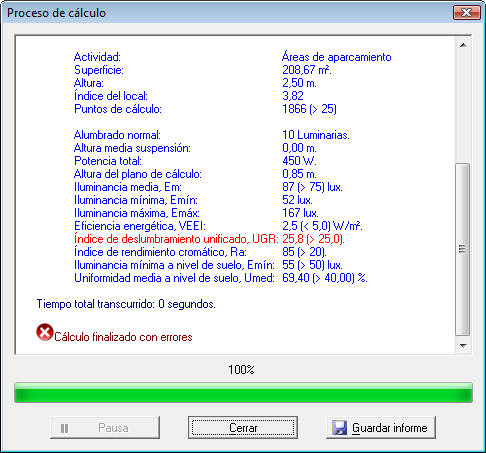Screen dimensions: 486x453
Task: Click 'Altura media suspensión:' label
Action: (x=132, y=148)
